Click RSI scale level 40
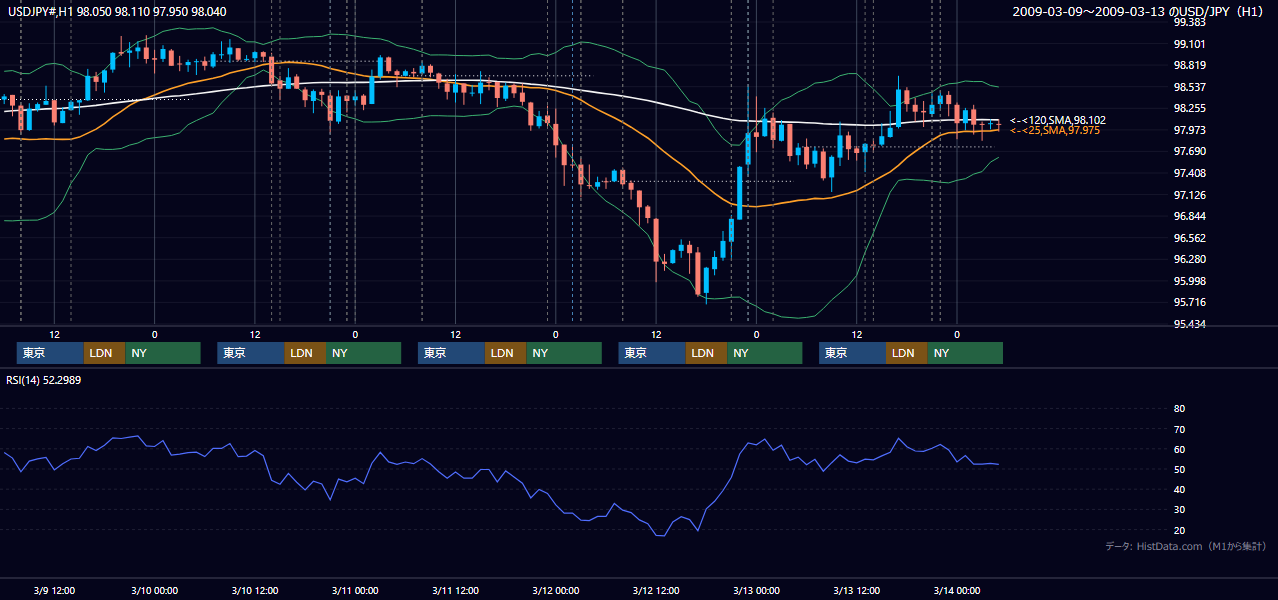 [1179, 489]
